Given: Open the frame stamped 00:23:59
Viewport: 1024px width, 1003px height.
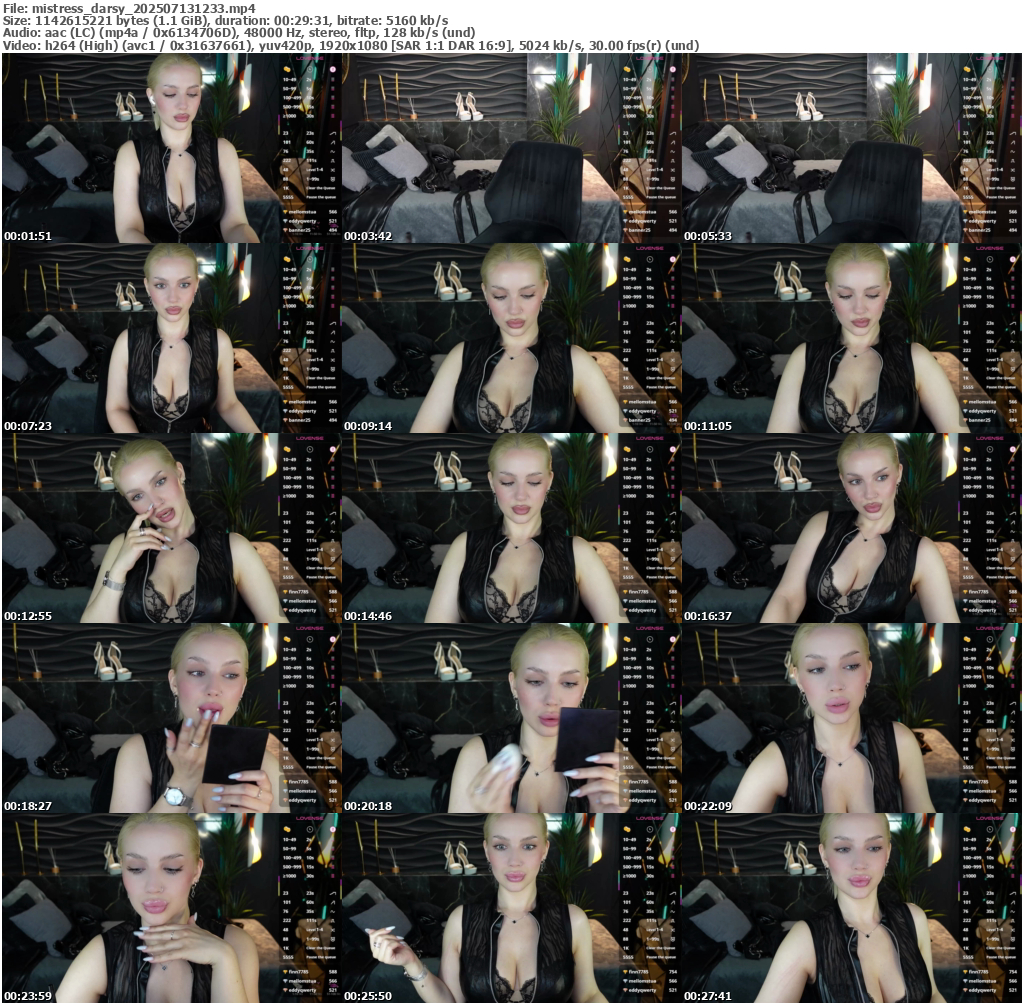Looking at the screenshot, I should point(172,908).
